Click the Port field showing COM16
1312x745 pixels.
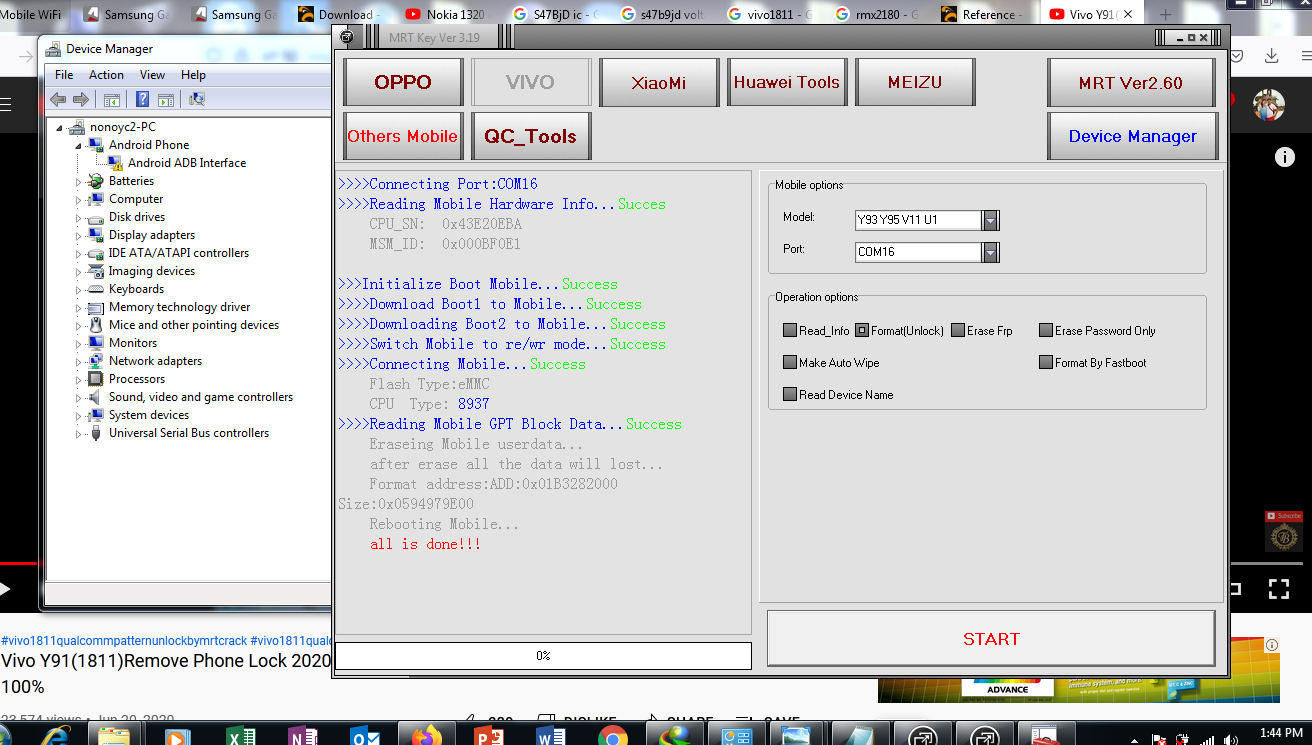(x=919, y=252)
